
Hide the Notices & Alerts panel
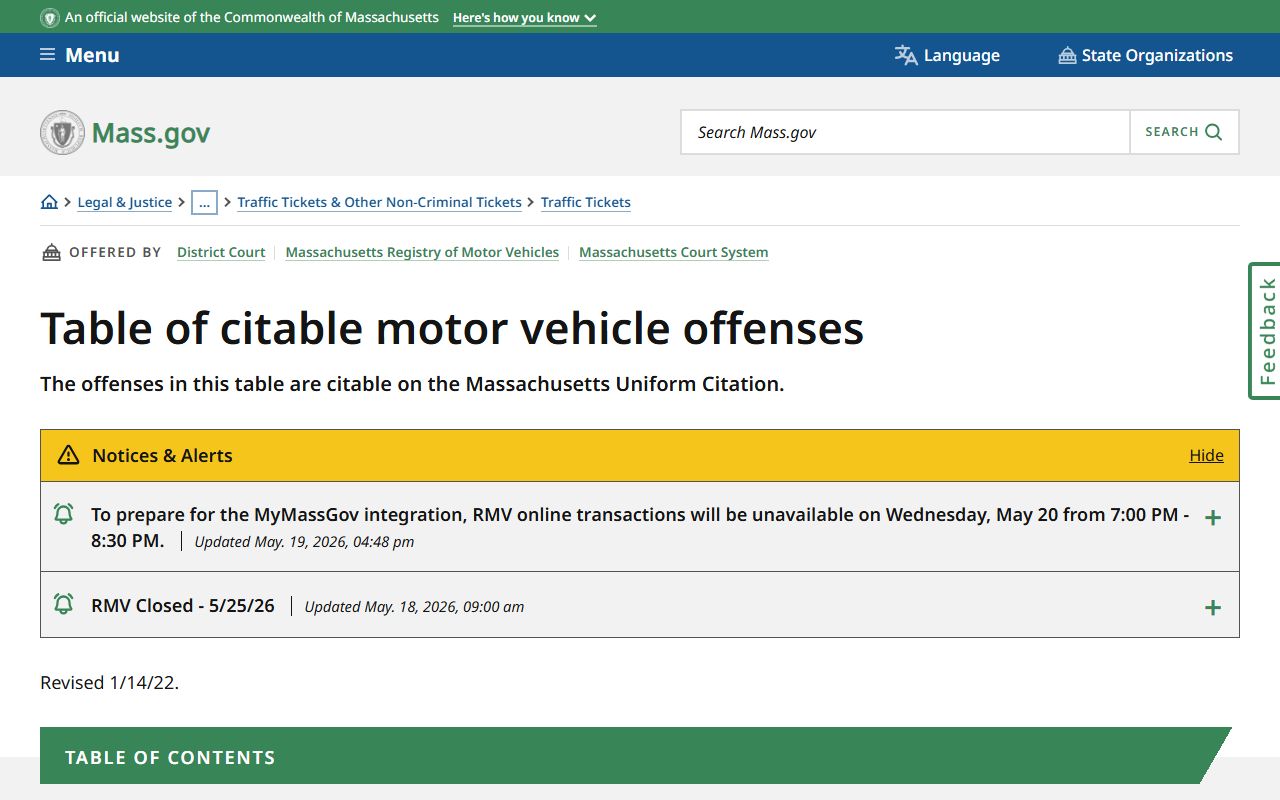[x=1206, y=455]
